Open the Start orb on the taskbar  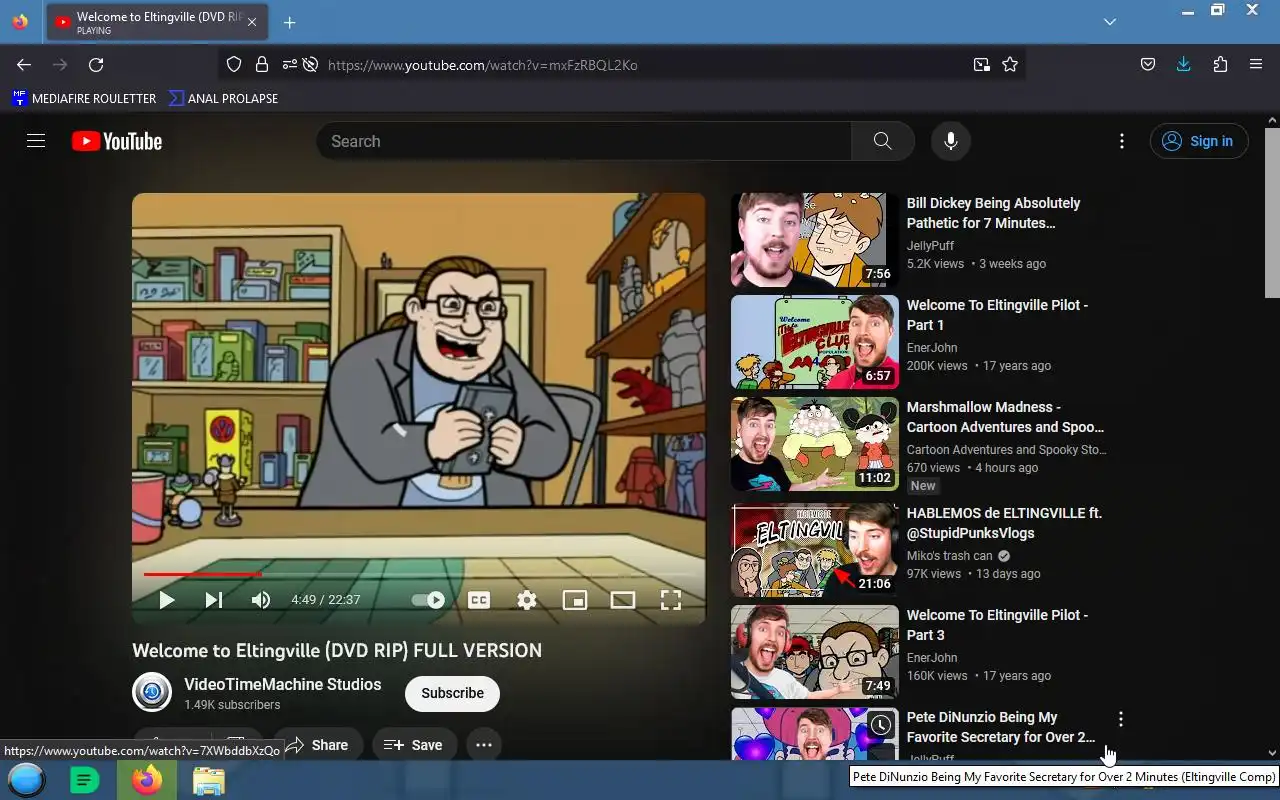(26, 780)
